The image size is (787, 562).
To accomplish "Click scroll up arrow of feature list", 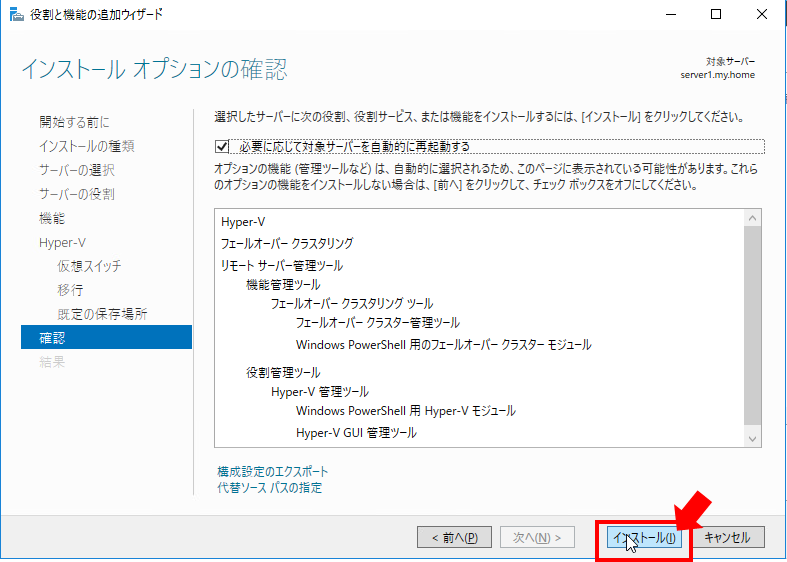I will pos(752,218).
